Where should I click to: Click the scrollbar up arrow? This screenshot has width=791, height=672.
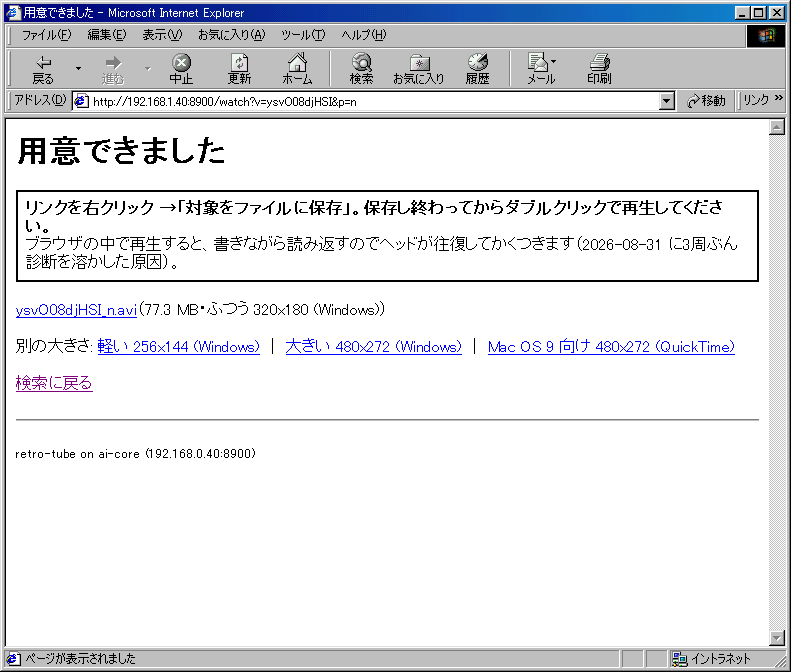point(777,127)
